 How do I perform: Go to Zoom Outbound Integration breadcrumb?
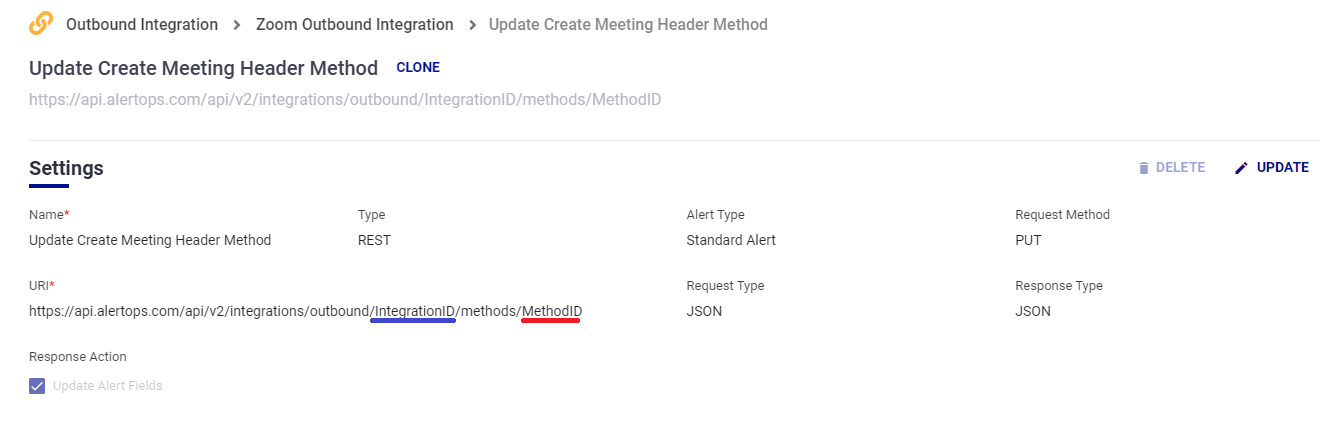point(354,24)
